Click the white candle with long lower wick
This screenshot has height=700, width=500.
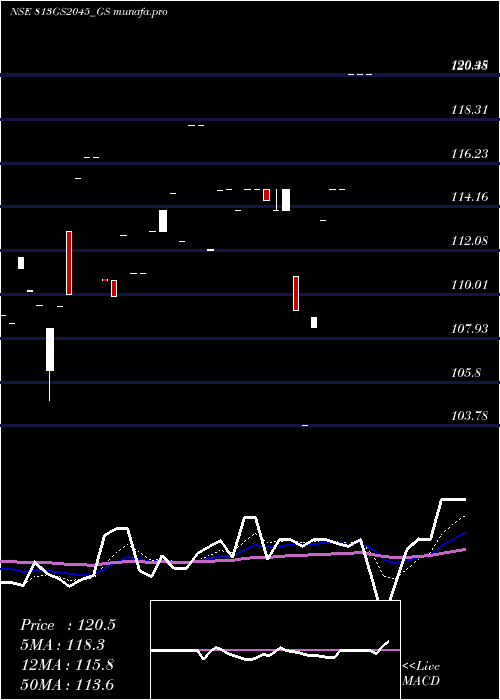tap(50, 364)
